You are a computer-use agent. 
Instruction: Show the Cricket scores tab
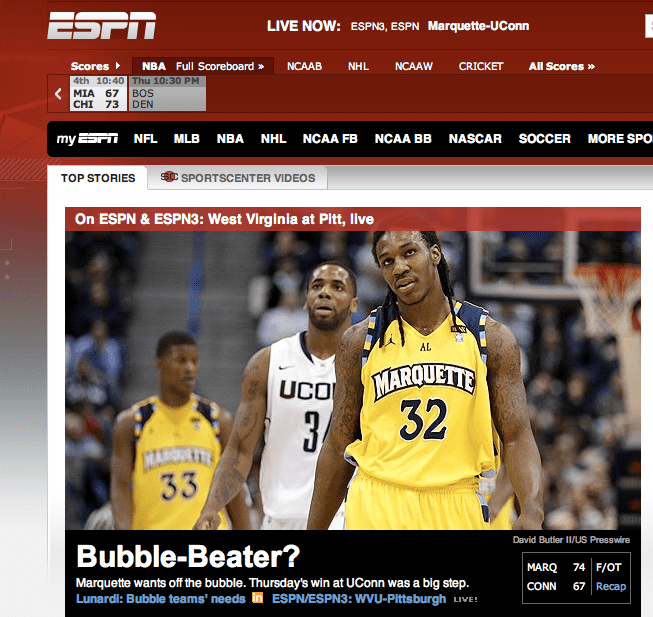coord(481,66)
